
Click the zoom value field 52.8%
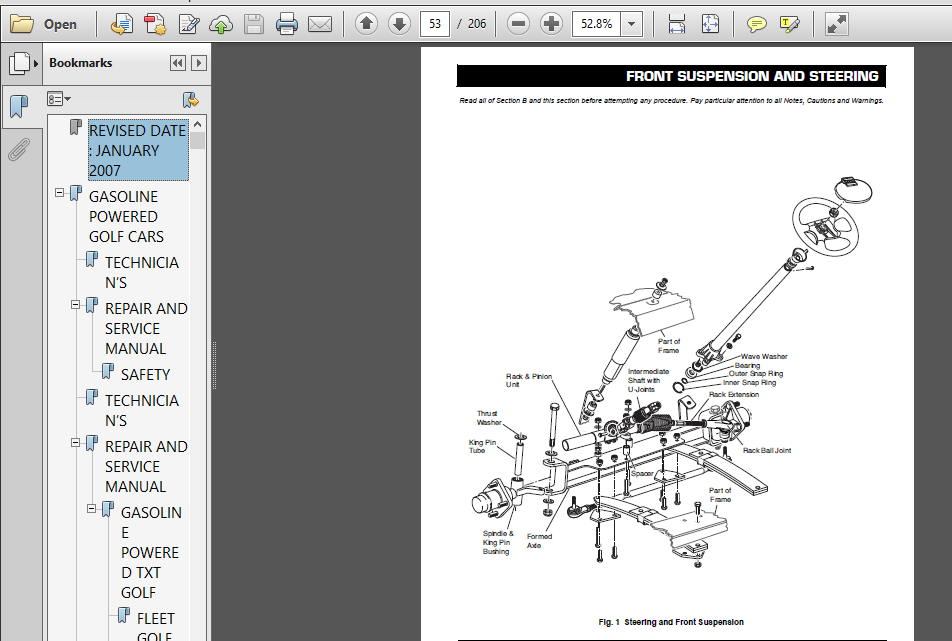596,24
